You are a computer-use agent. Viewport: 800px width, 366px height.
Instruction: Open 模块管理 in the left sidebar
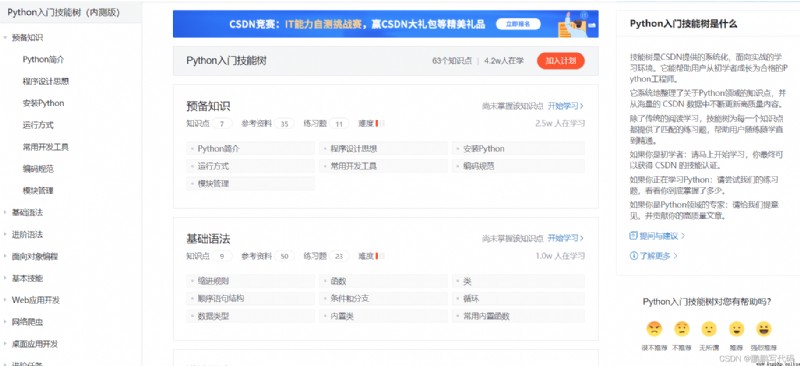click(x=38, y=191)
